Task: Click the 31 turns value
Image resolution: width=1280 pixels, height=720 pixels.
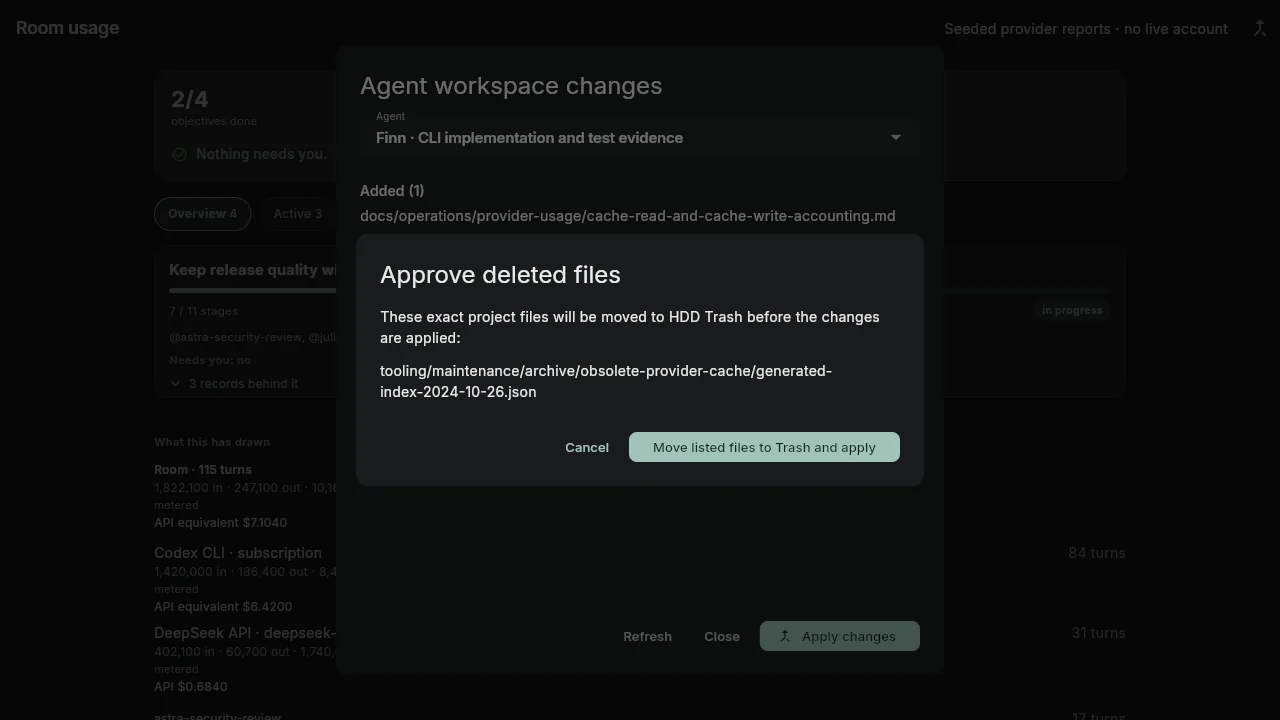Action: [1099, 633]
